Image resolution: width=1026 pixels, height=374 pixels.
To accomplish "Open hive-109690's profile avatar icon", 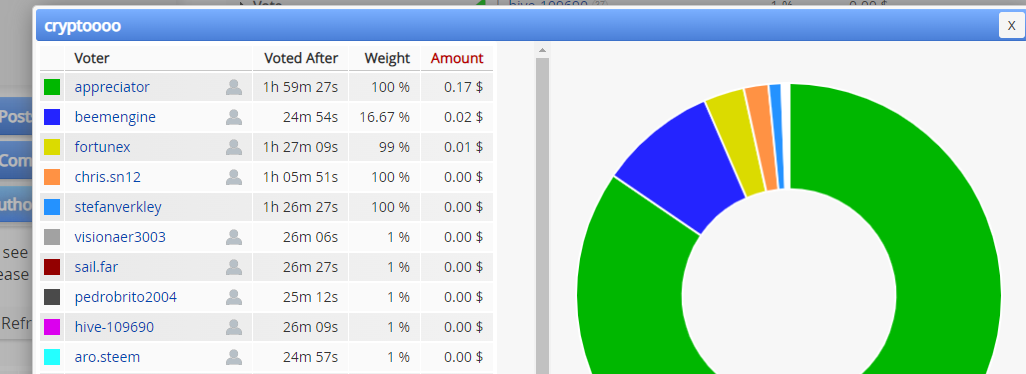I will [234, 327].
